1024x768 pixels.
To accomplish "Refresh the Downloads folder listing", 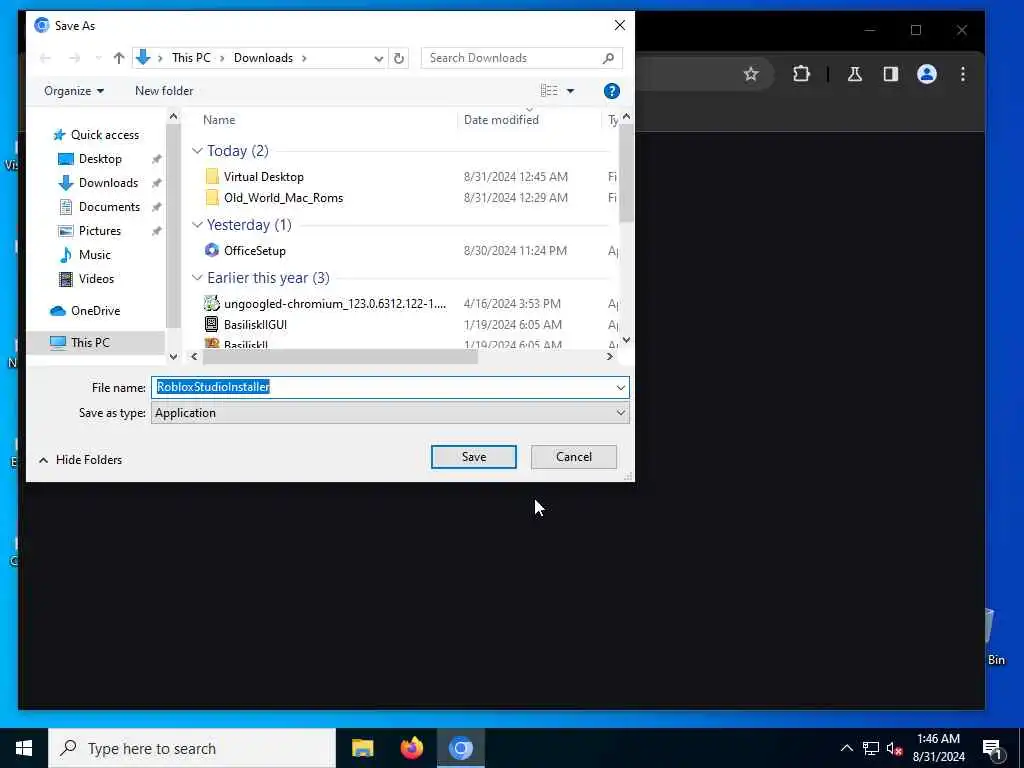I will point(398,58).
